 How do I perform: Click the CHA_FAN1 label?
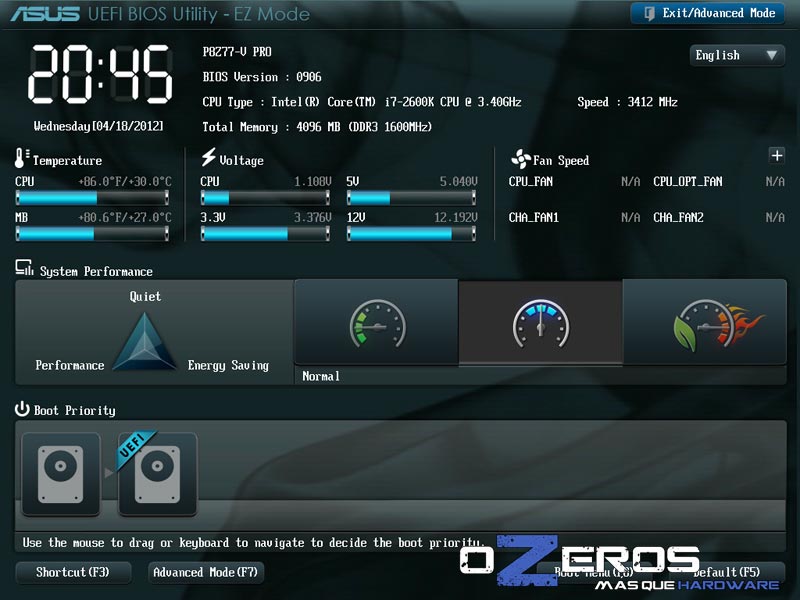tap(534, 218)
